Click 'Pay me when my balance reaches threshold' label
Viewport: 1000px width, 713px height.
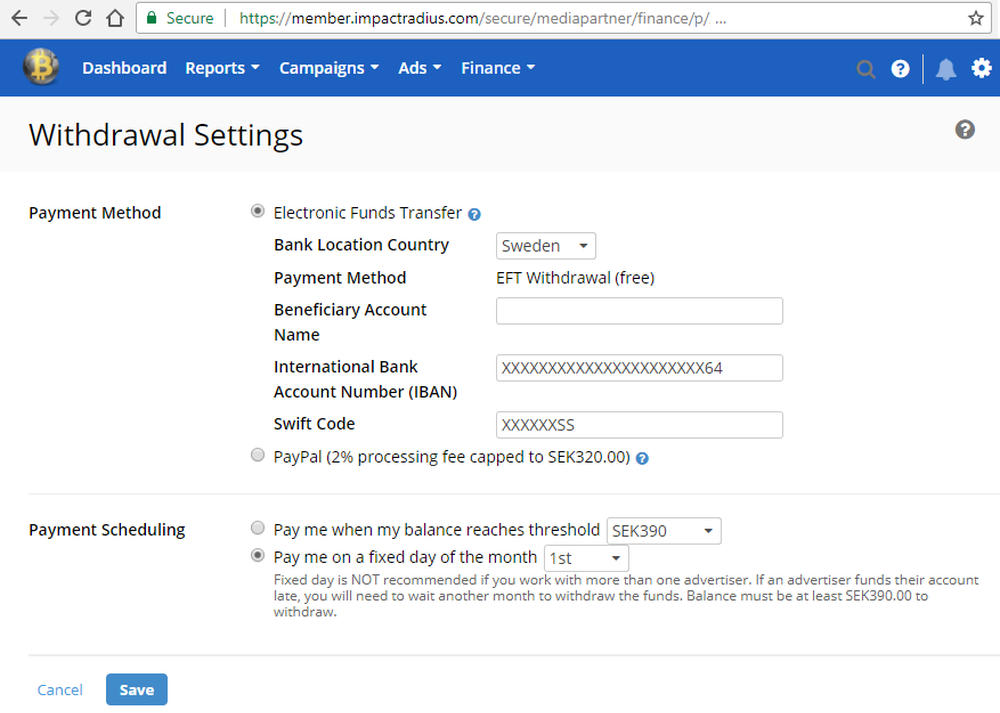click(437, 529)
